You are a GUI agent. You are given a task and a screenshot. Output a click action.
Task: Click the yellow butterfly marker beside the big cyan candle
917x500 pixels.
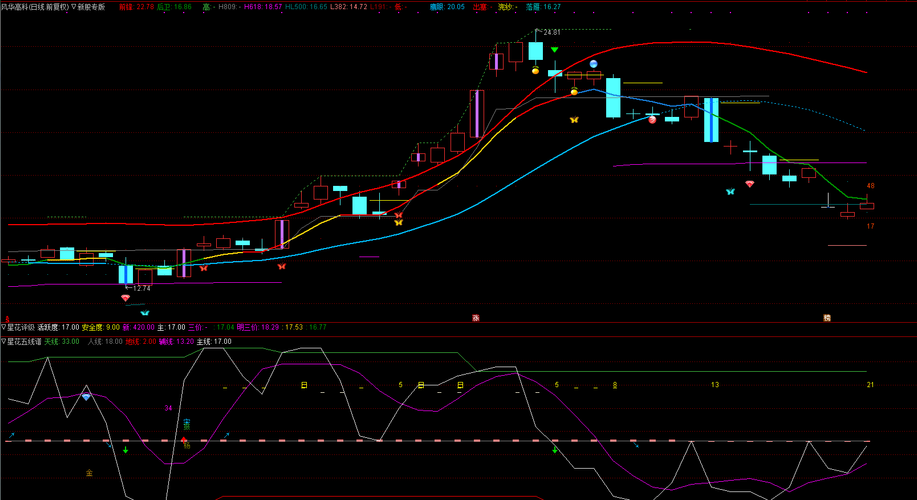click(574, 120)
